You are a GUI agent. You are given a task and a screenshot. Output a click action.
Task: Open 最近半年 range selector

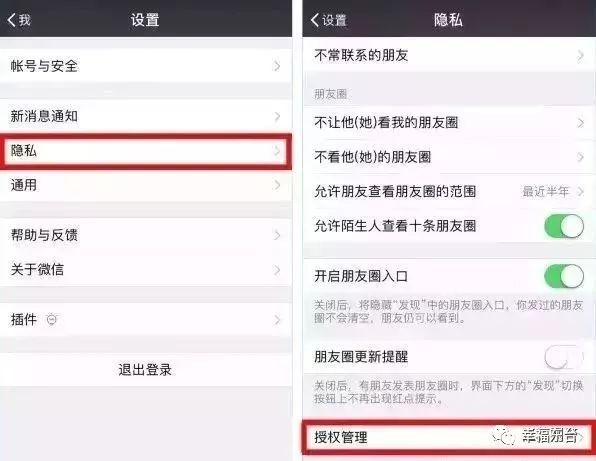[x=553, y=192]
